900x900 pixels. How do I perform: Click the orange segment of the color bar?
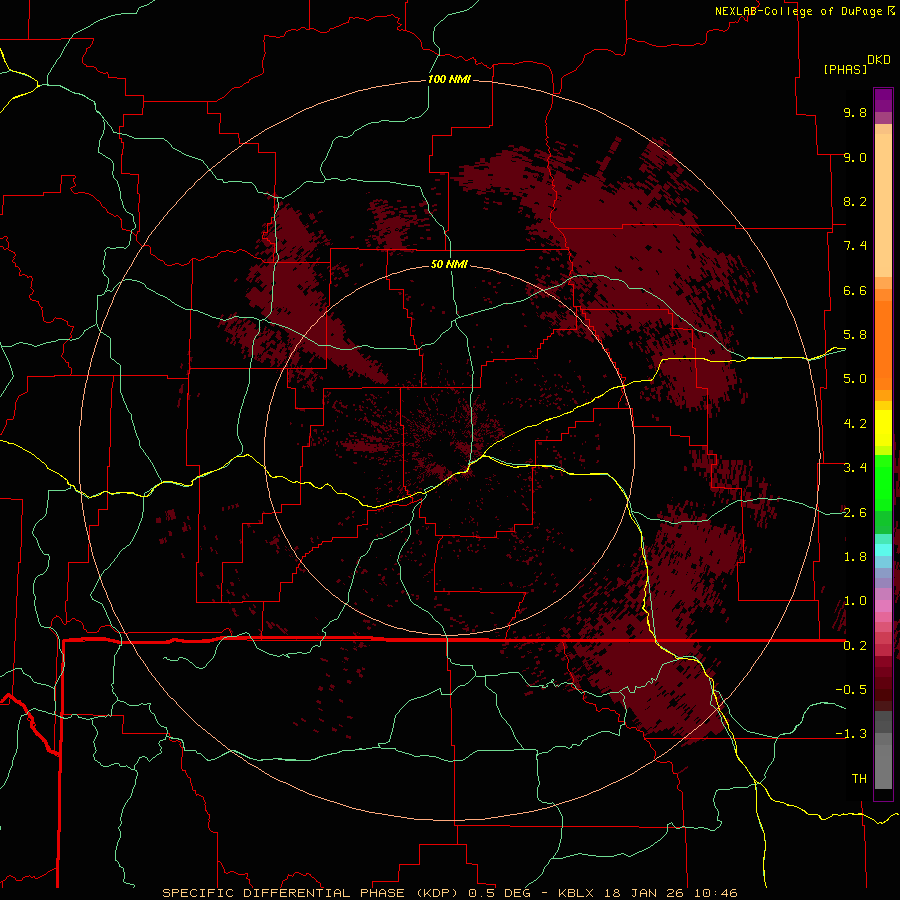pos(883,344)
